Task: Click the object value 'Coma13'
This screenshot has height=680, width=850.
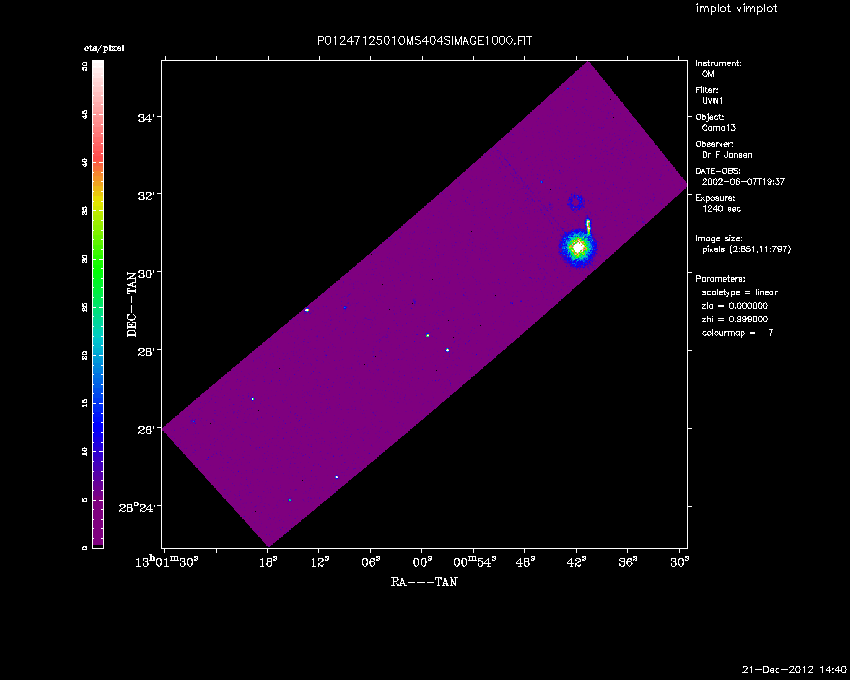Action: (719, 128)
